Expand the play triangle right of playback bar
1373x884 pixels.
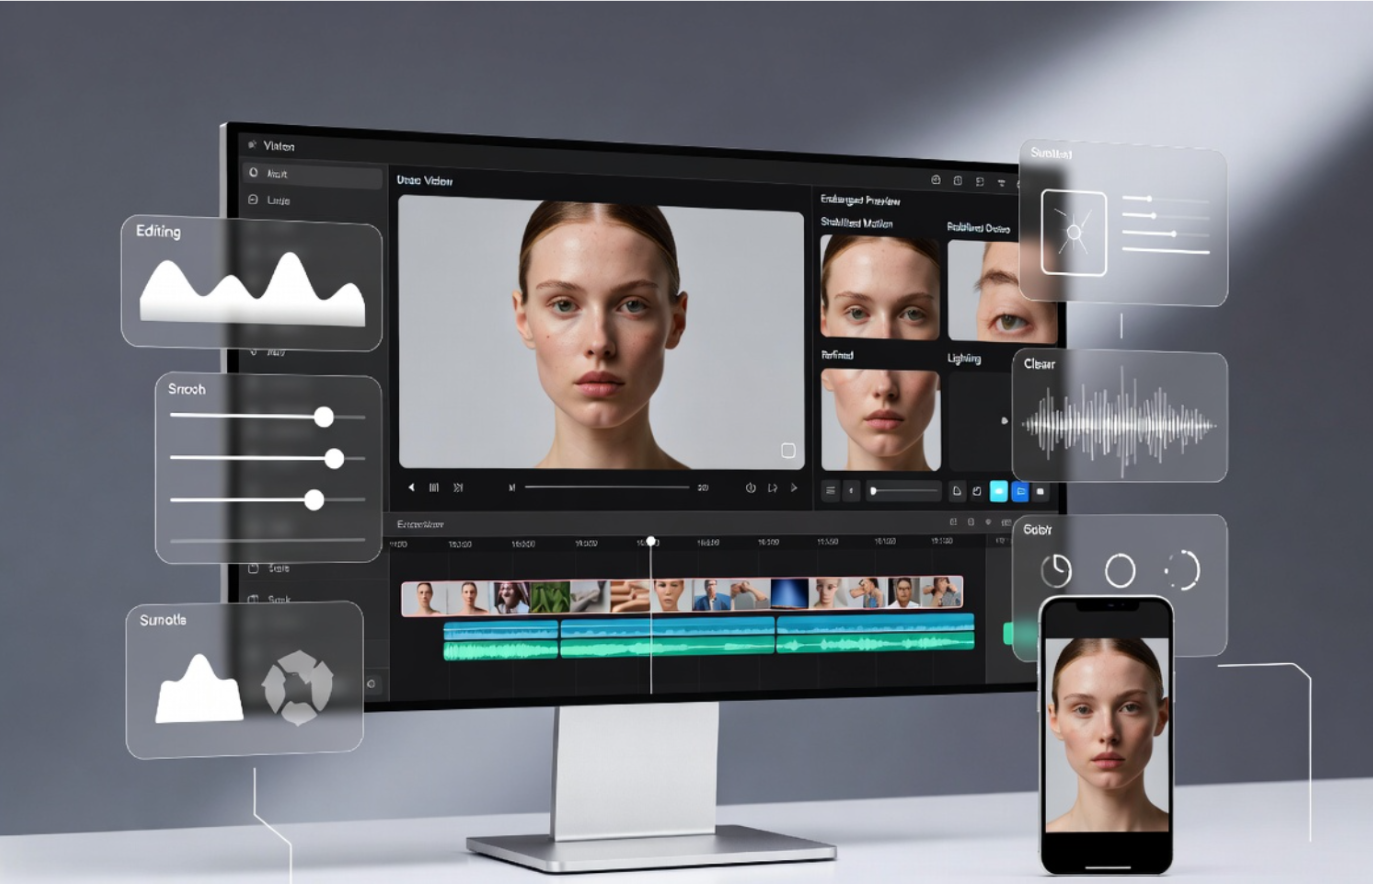(x=794, y=488)
